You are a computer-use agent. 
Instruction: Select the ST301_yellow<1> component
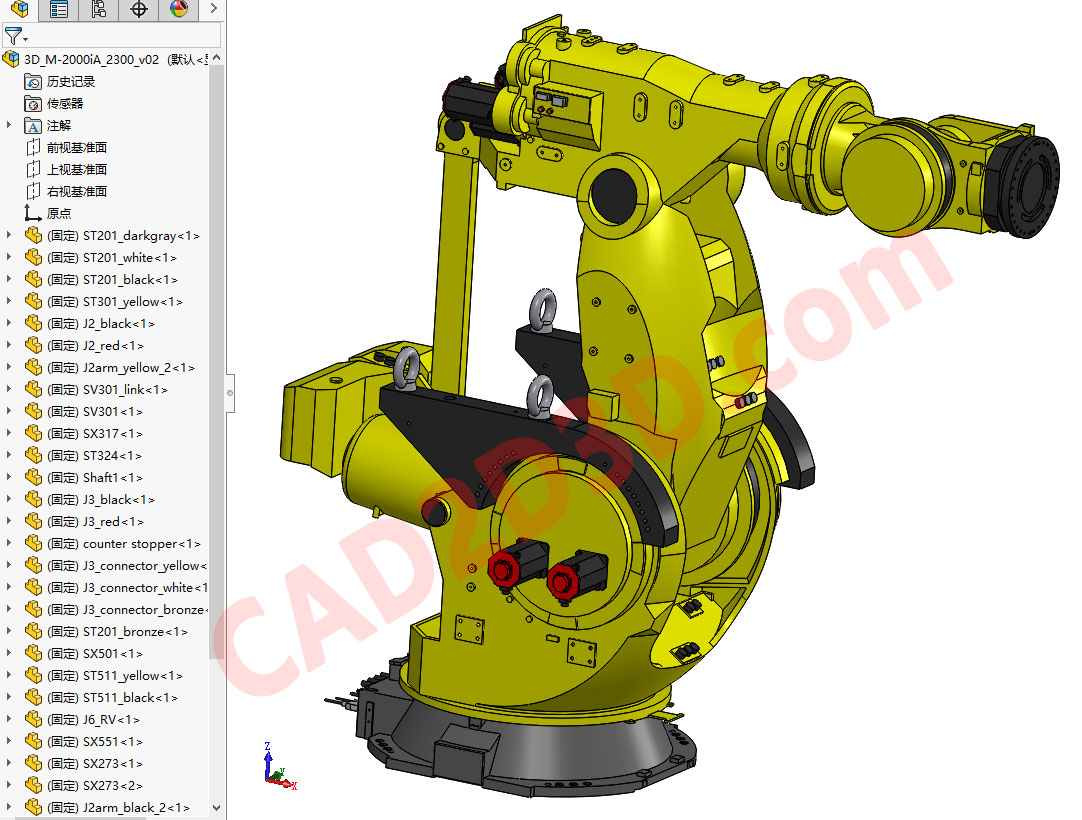click(x=131, y=301)
